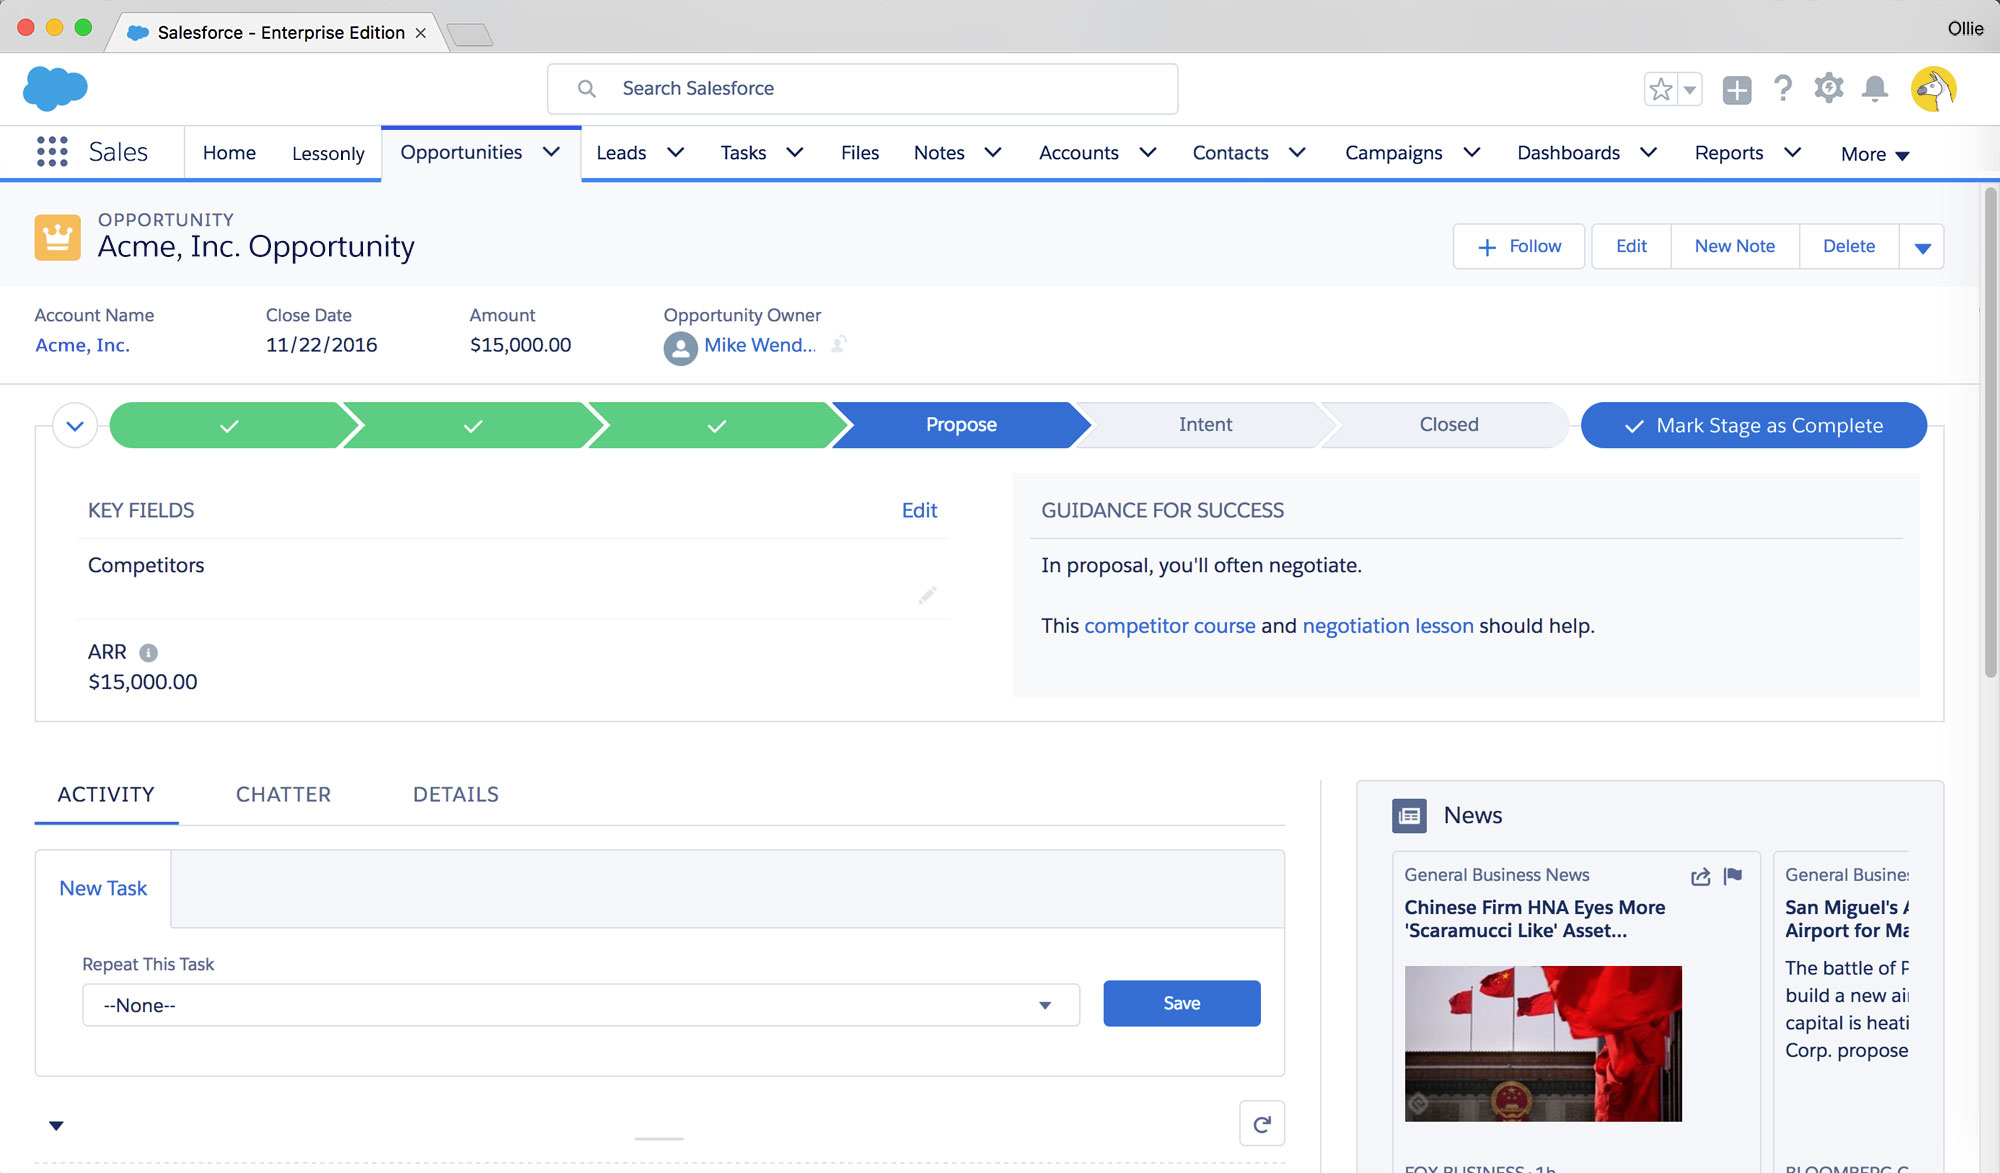2000x1173 pixels.
Task: Collapse the sales path chevron
Action: click(x=74, y=424)
